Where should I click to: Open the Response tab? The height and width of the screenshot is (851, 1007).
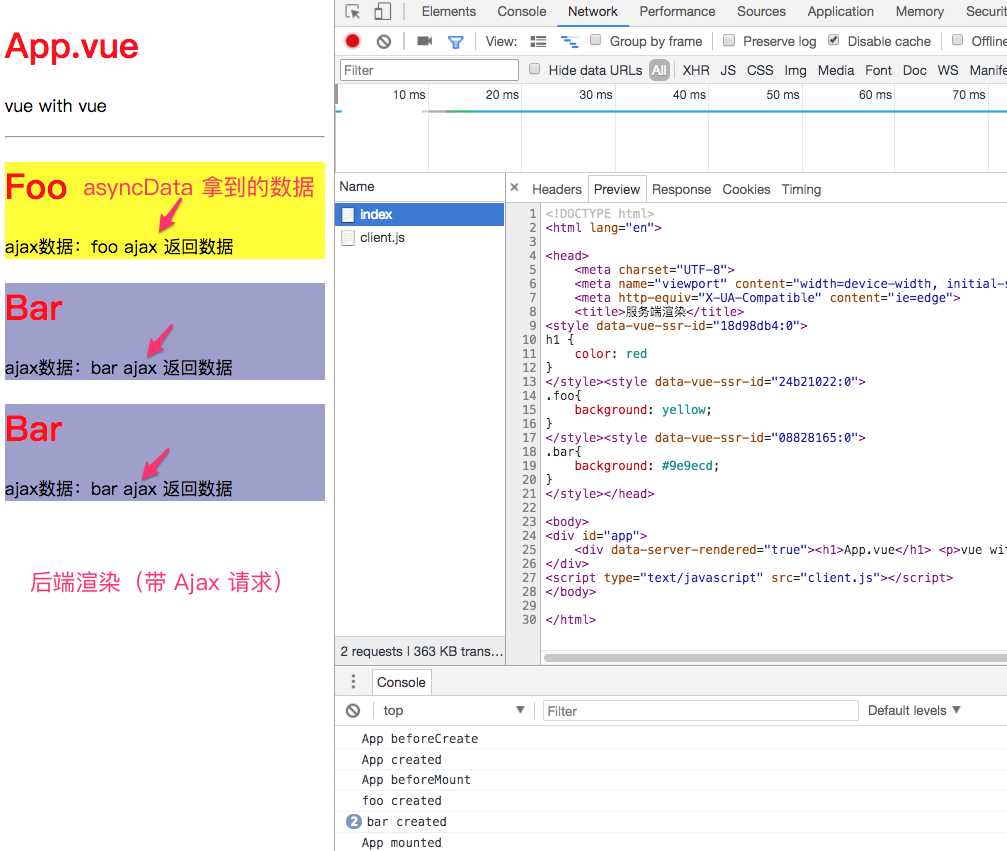coord(681,189)
